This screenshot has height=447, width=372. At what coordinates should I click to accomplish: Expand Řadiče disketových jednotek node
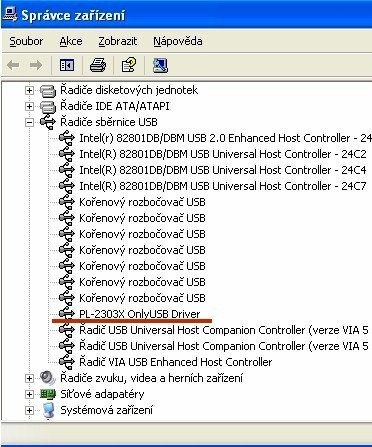coord(29,90)
